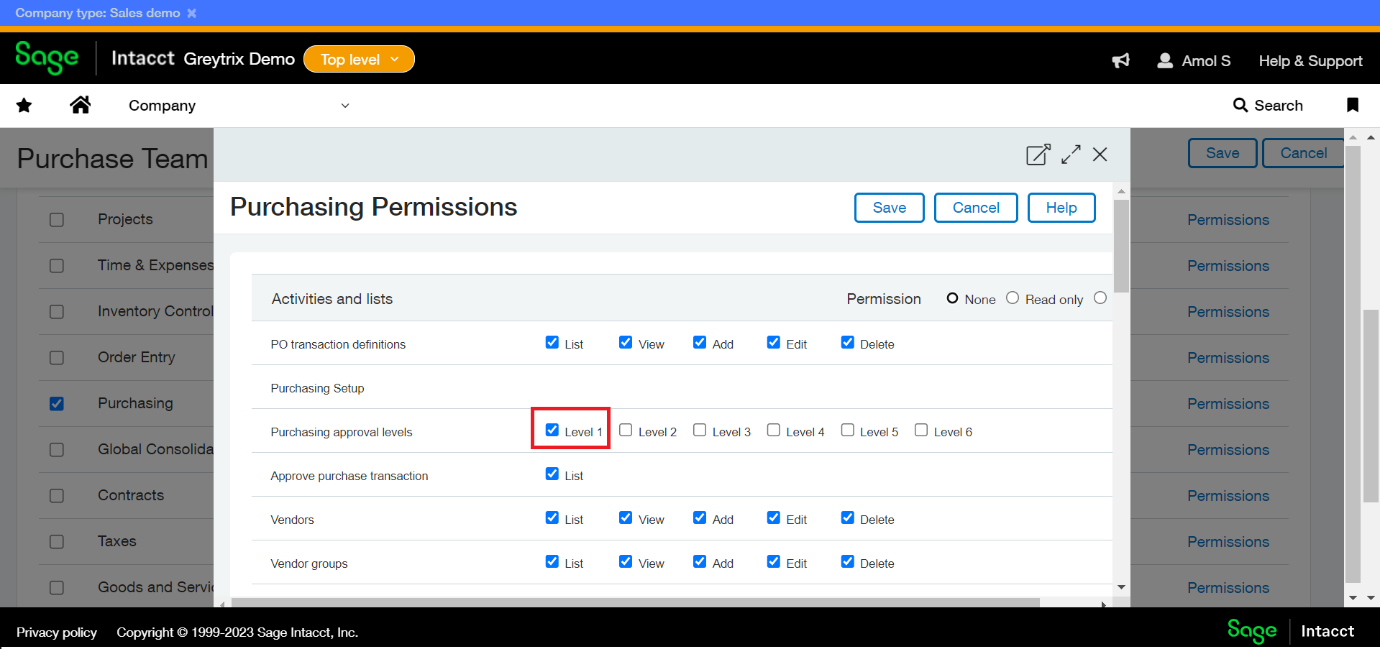Toggle Delete checkbox for Vendors
Viewport: 1380px width, 649px height.
click(x=847, y=518)
